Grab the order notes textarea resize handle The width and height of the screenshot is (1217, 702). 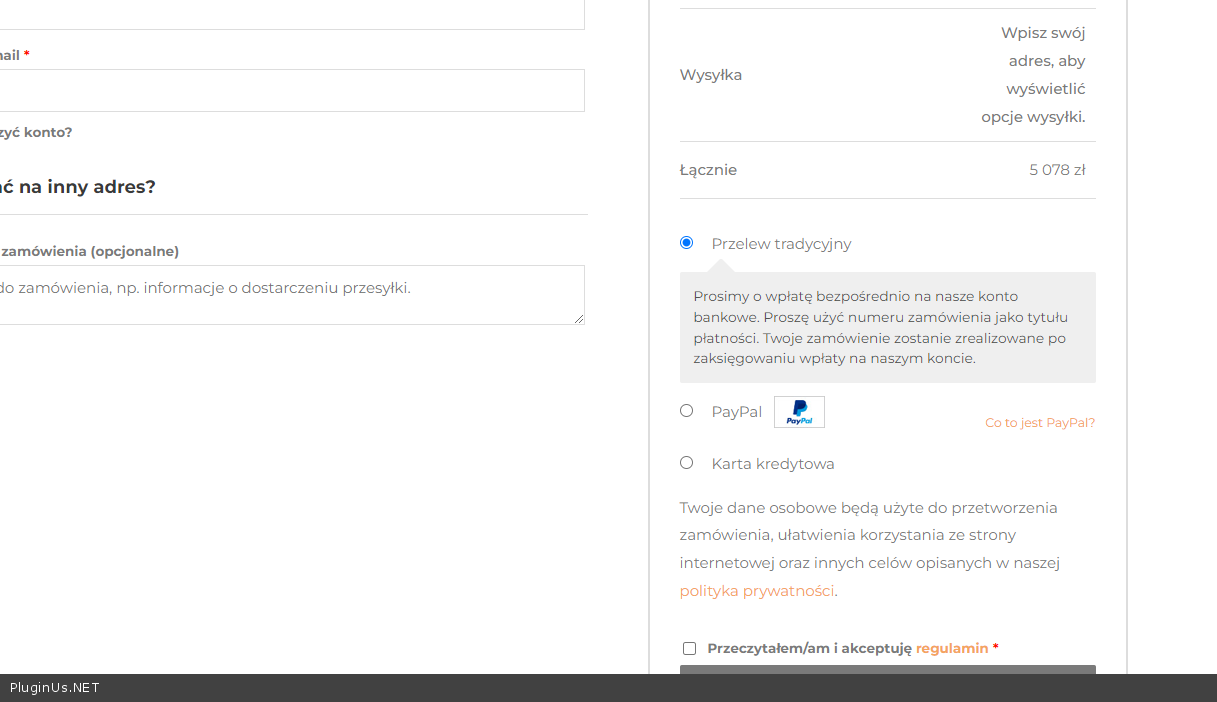[578, 318]
